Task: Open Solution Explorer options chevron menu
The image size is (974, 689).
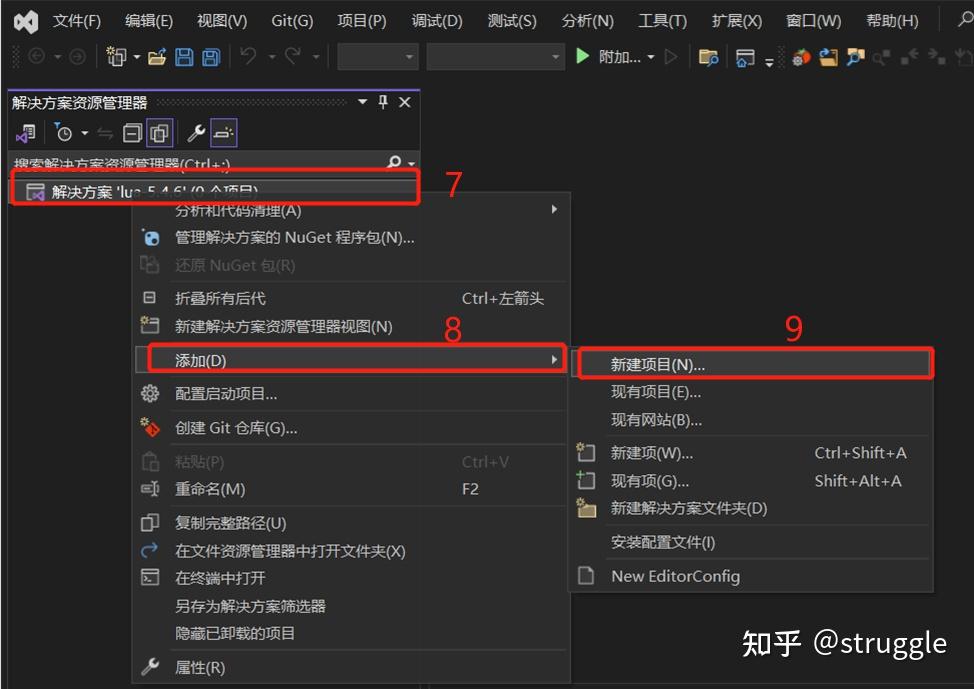Action: [364, 101]
